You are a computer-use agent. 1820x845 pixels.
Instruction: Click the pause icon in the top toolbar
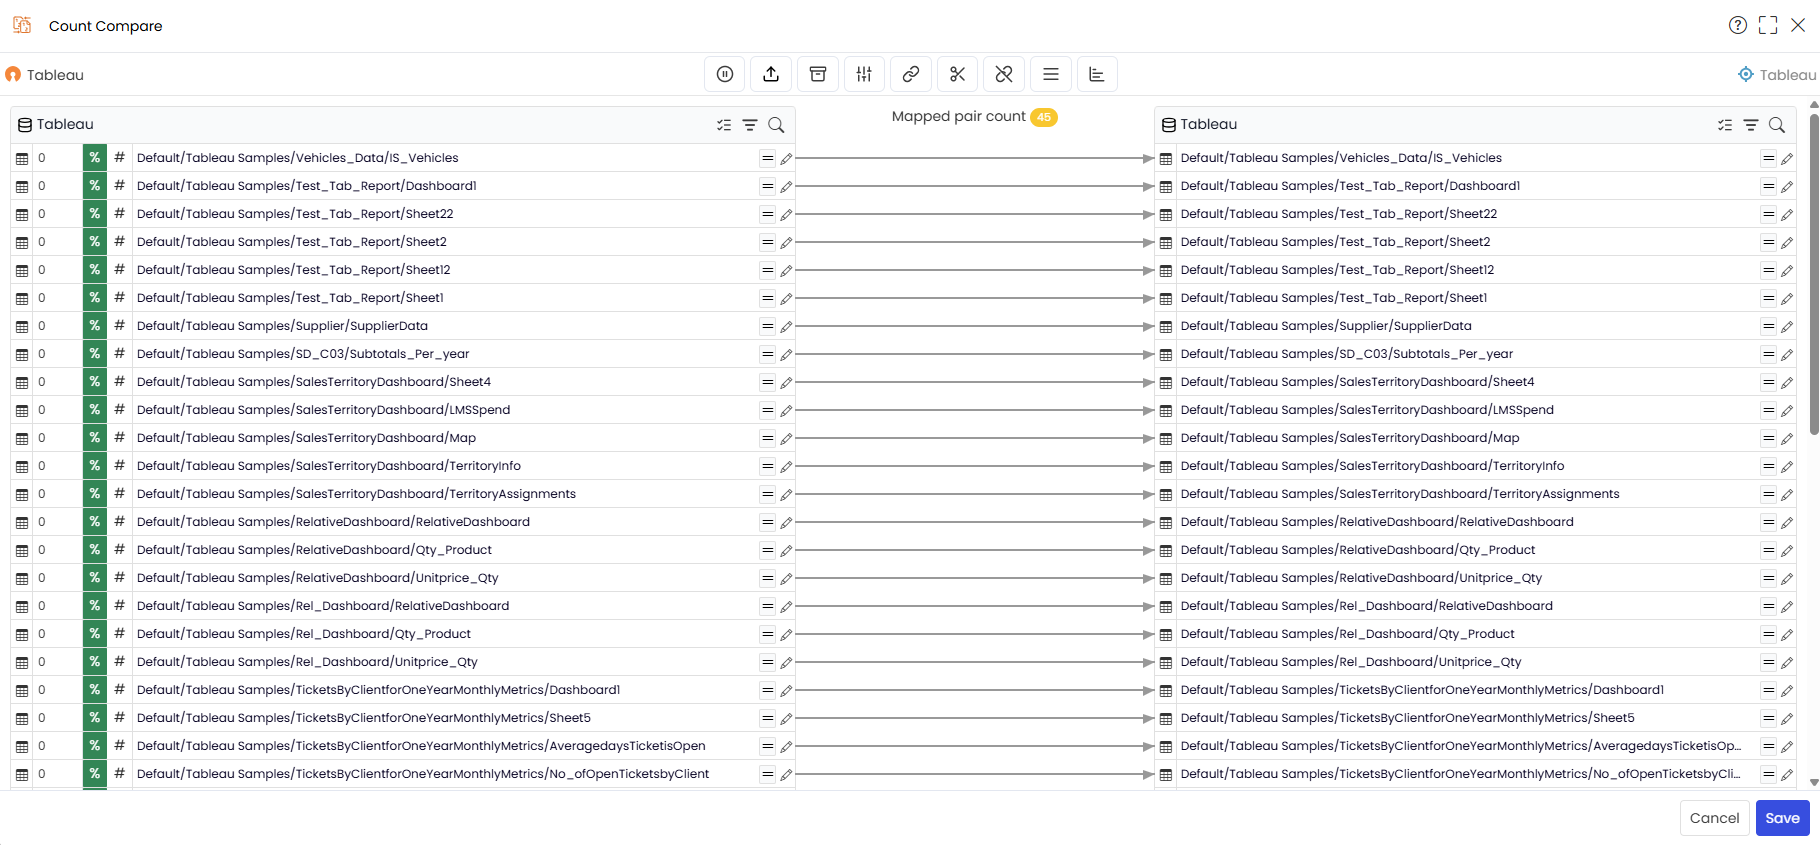tap(725, 74)
